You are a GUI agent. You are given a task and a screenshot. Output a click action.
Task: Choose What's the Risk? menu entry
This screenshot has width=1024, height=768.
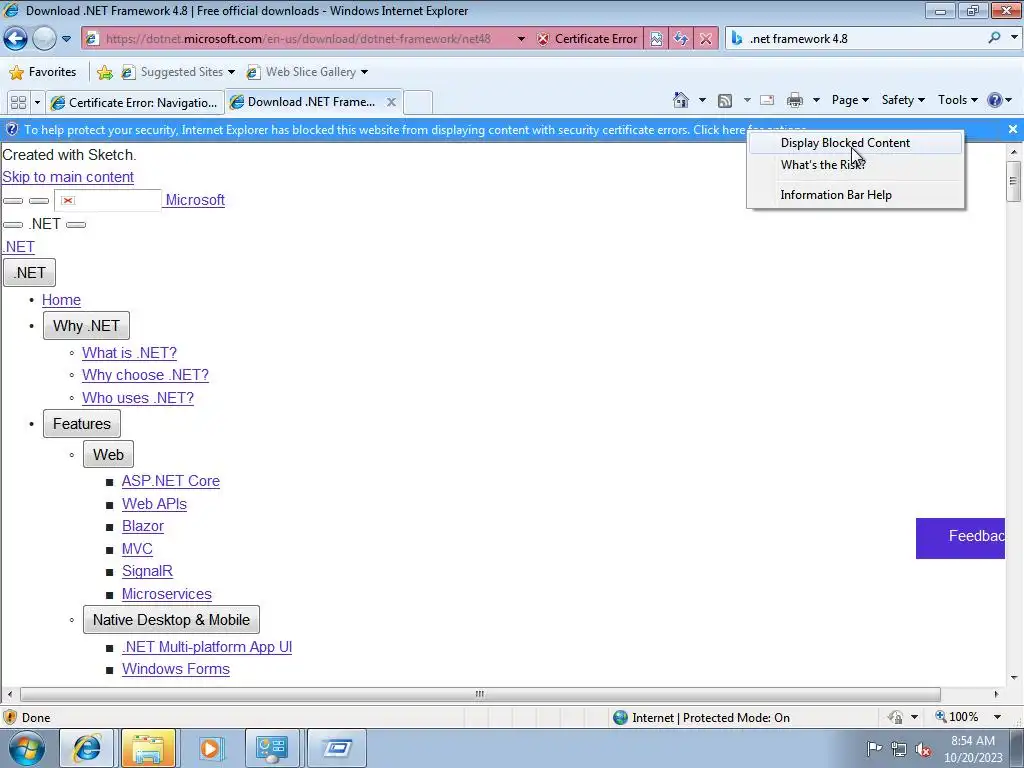coord(855,165)
